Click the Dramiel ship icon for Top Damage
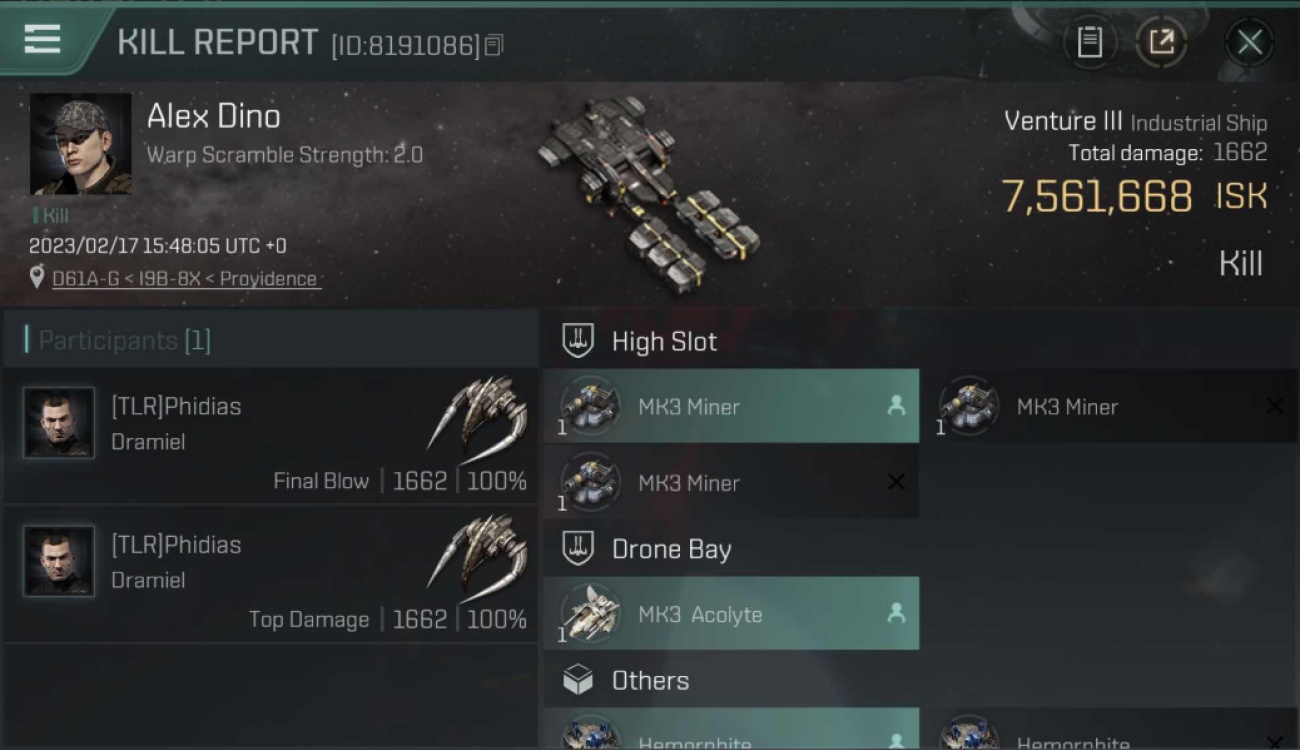 tap(479, 552)
